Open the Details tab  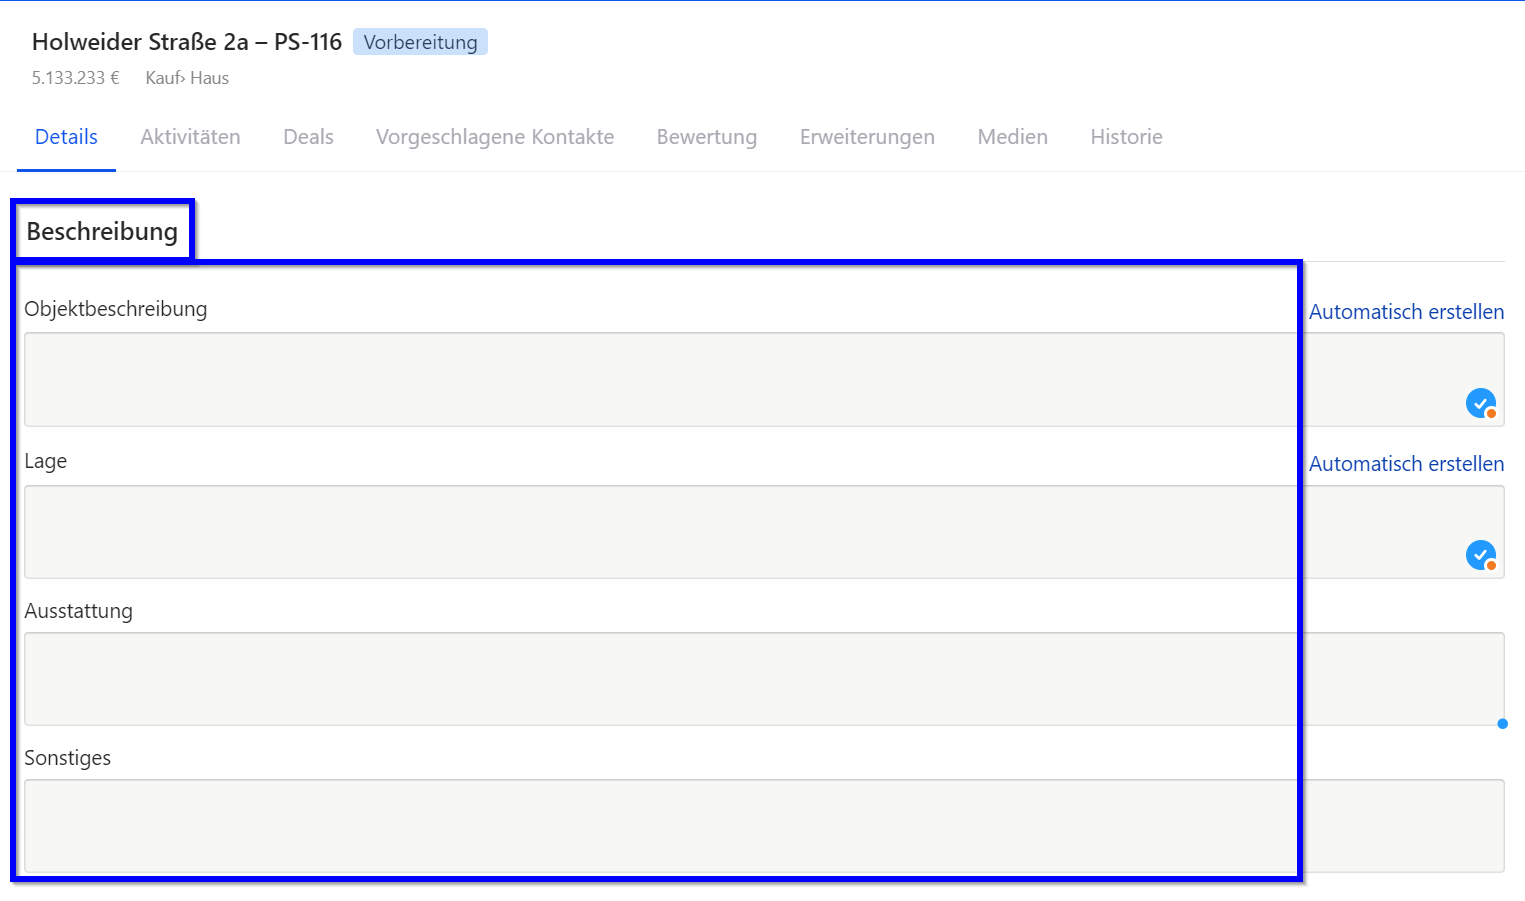(x=66, y=137)
